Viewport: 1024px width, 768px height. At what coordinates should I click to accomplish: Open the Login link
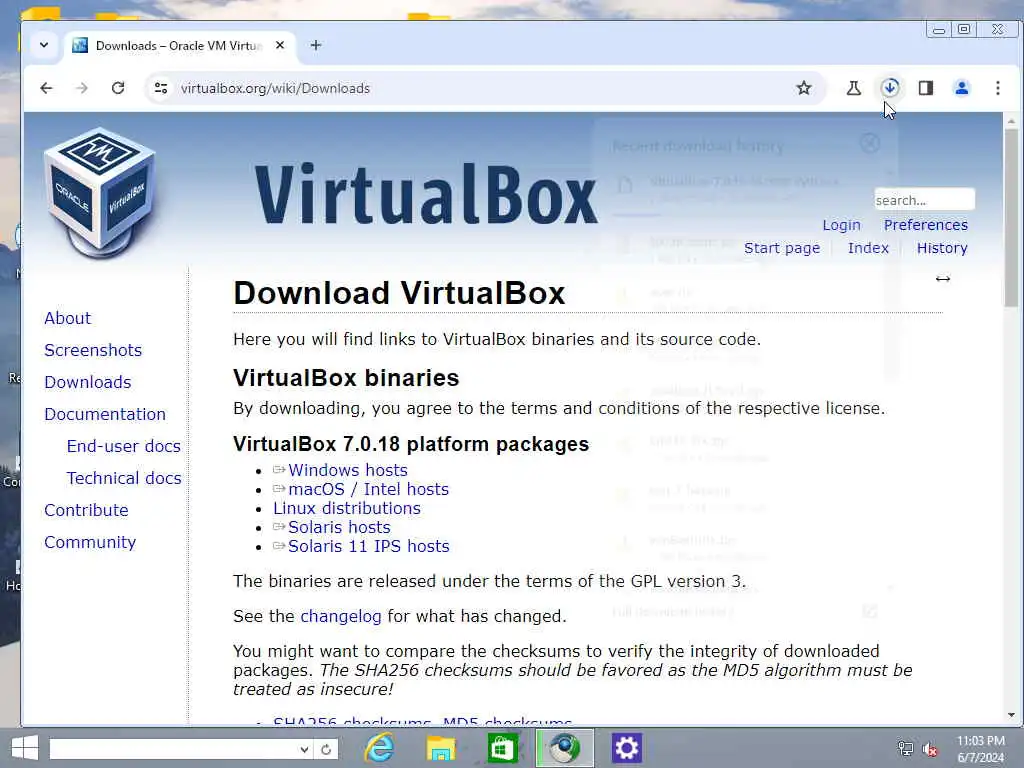pos(841,225)
